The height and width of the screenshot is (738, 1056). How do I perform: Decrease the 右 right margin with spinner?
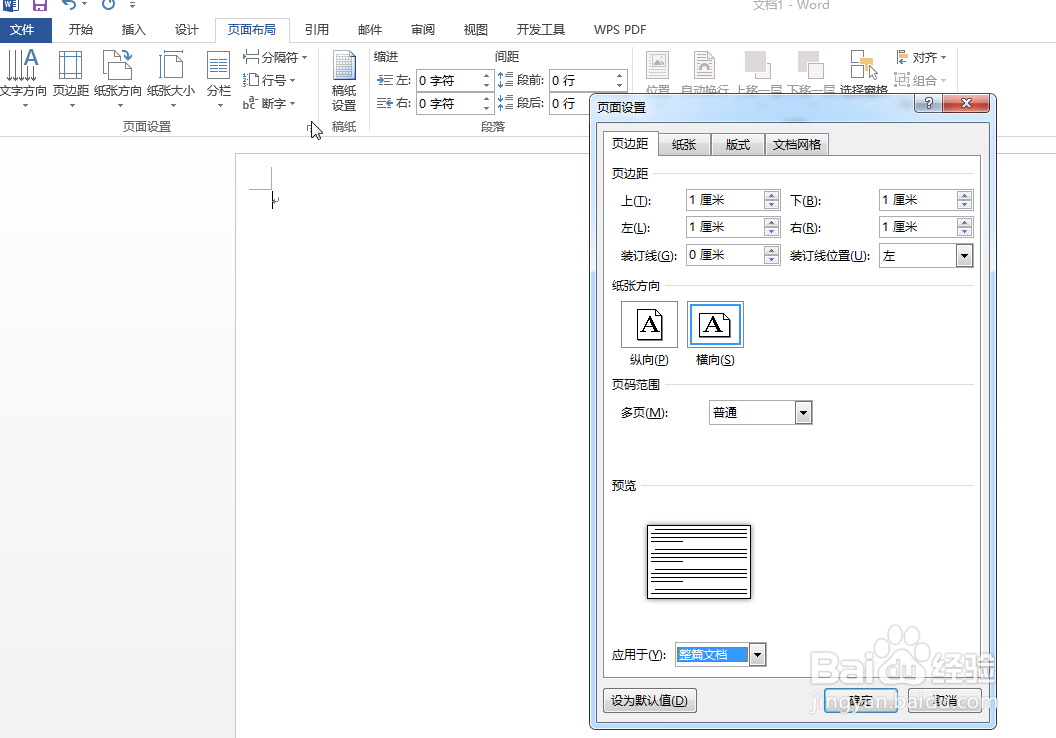[x=964, y=232]
